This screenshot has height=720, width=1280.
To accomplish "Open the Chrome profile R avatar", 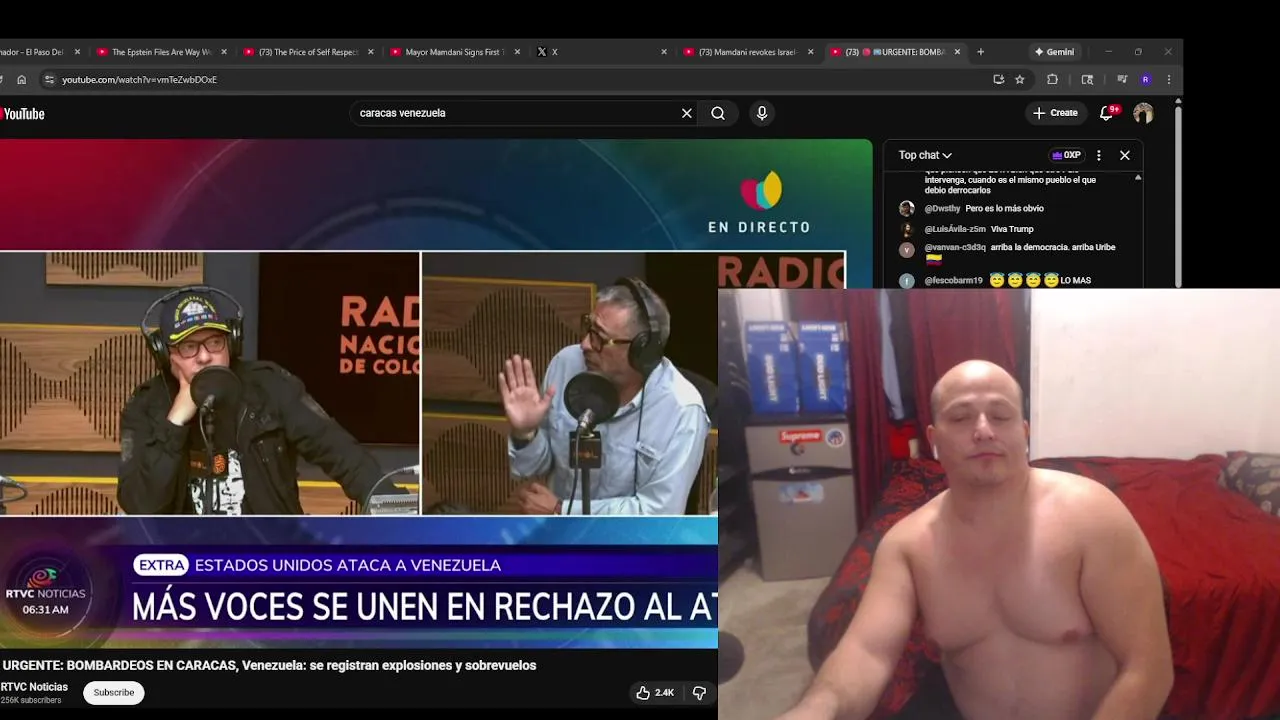I will (x=1145, y=80).
